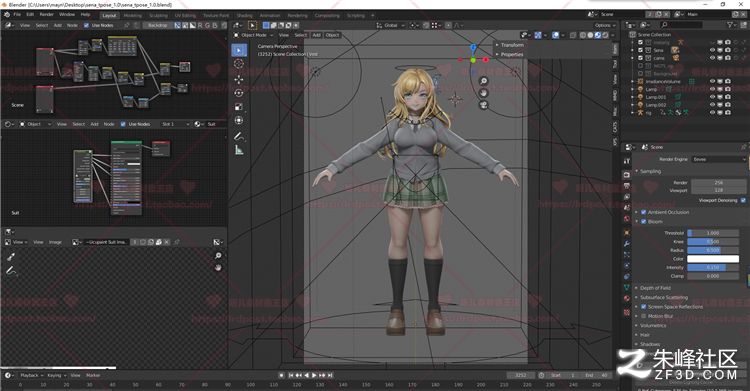Viewport: 750px width, 391px height.
Task: Select the Transform tool in viewport toolbar
Action: [239, 121]
